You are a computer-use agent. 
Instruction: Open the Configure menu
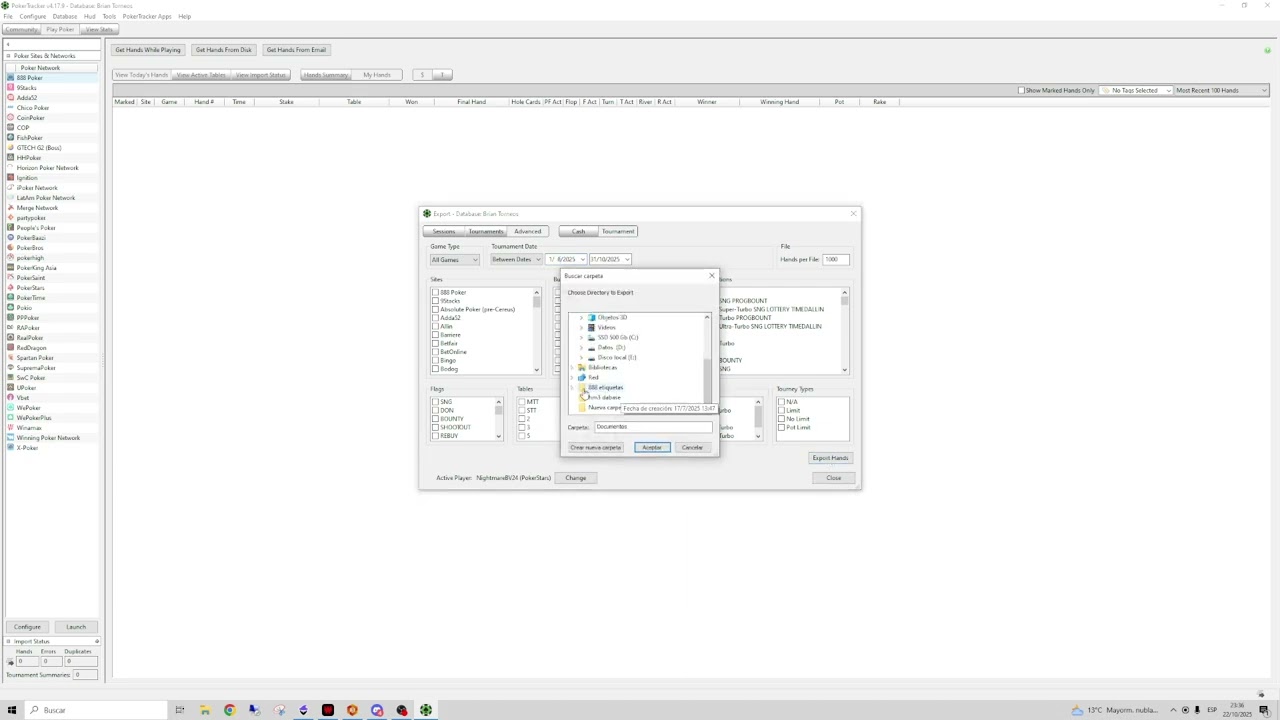point(32,16)
